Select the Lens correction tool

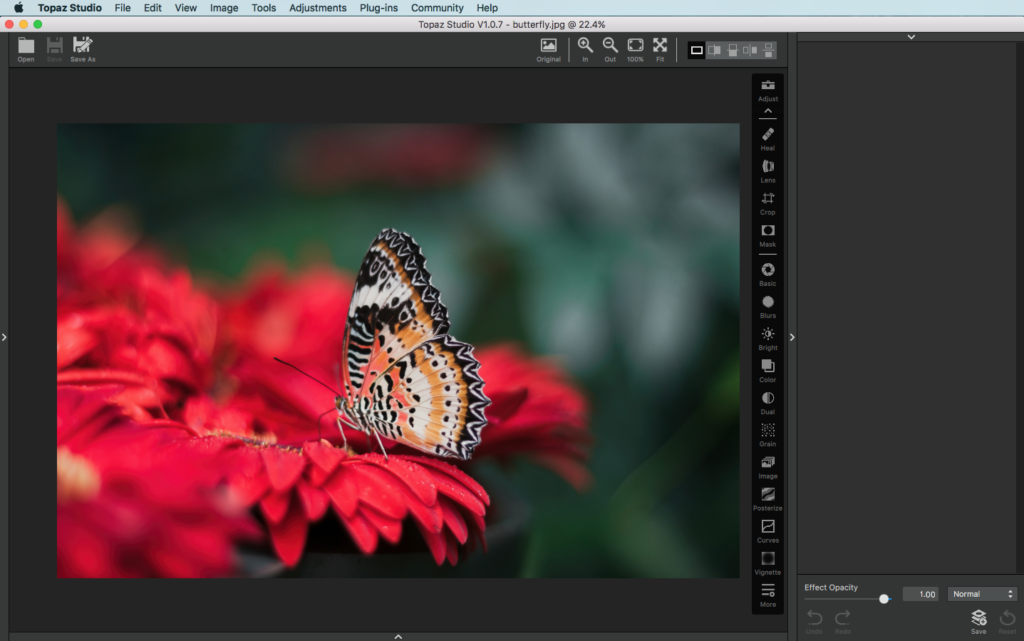pos(768,171)
